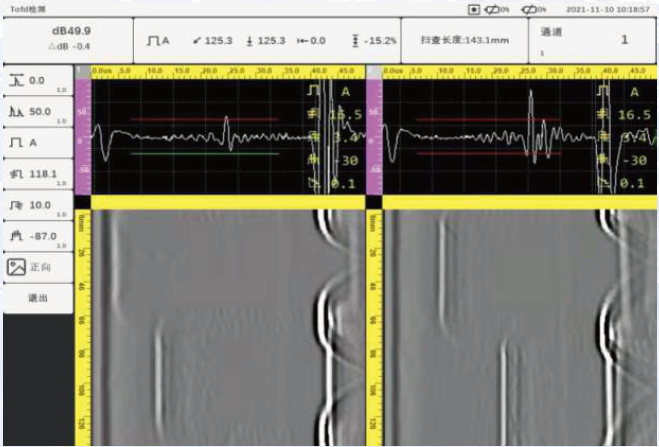Image resolution: width=659 pixels, height=447 pixels.
Task: Select the gate A sidebar item
Action: point(38,143)
